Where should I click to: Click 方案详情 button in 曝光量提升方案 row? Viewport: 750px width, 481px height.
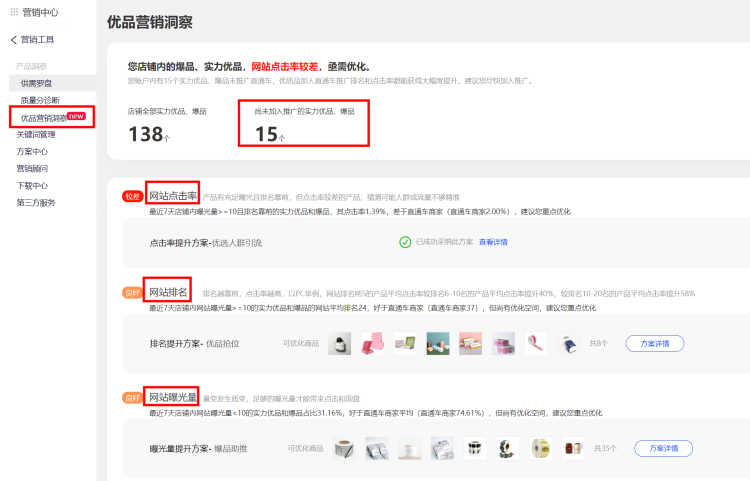663,448
